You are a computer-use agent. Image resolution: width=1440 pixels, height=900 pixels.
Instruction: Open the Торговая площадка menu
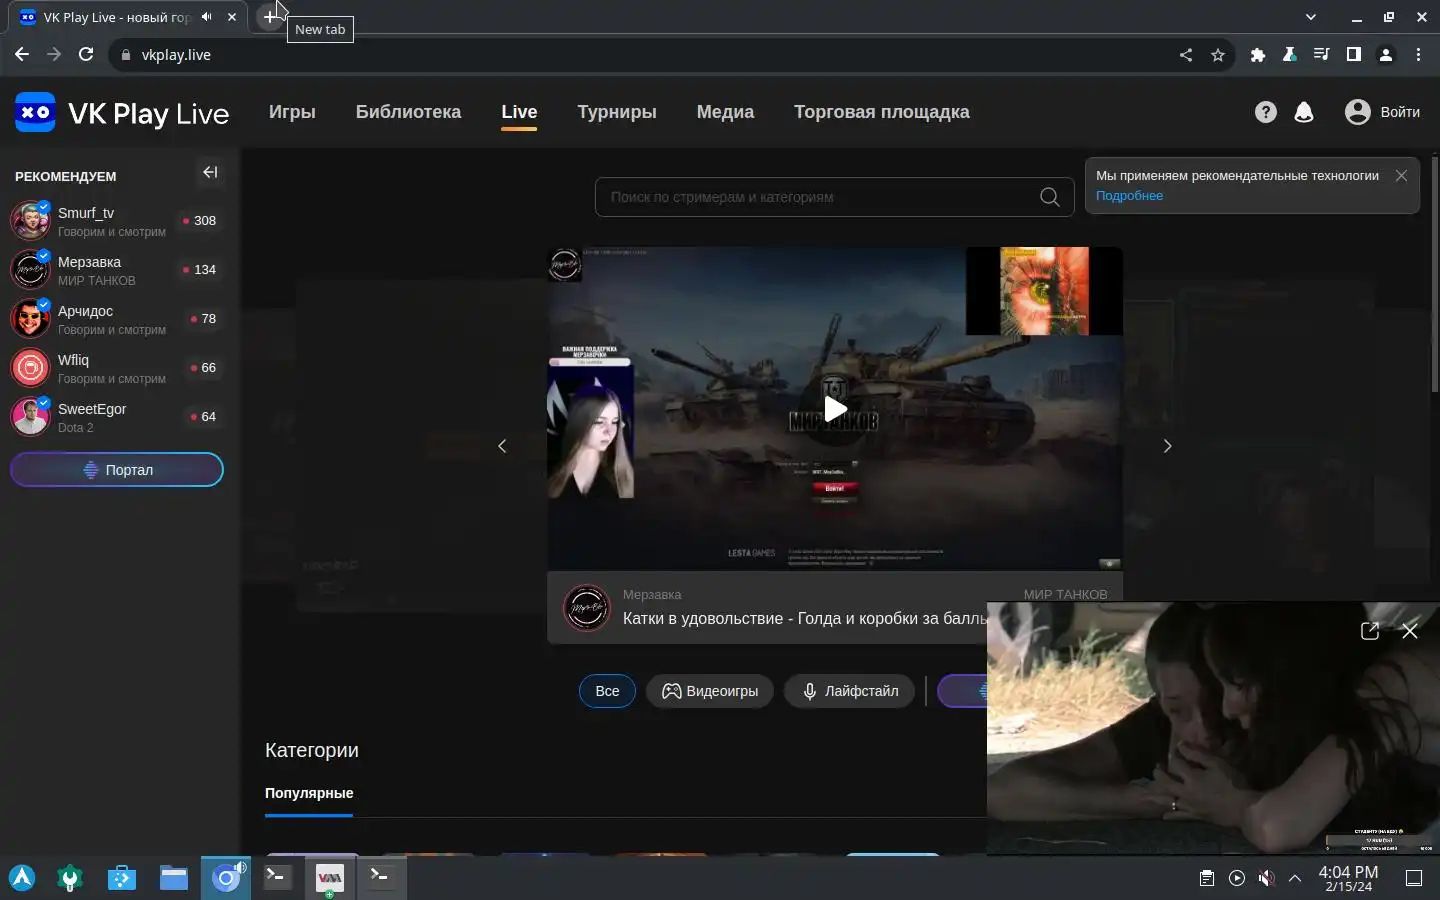[882, 112]
